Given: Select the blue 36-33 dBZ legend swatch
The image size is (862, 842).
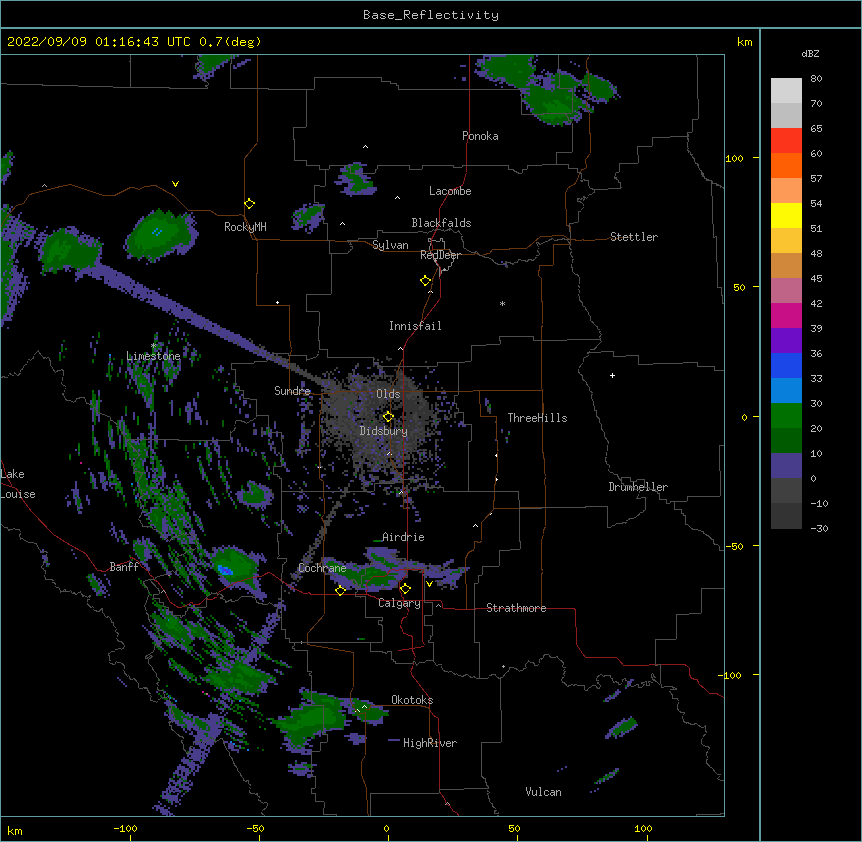Looking at the screenshot, I should pos(786,365).
